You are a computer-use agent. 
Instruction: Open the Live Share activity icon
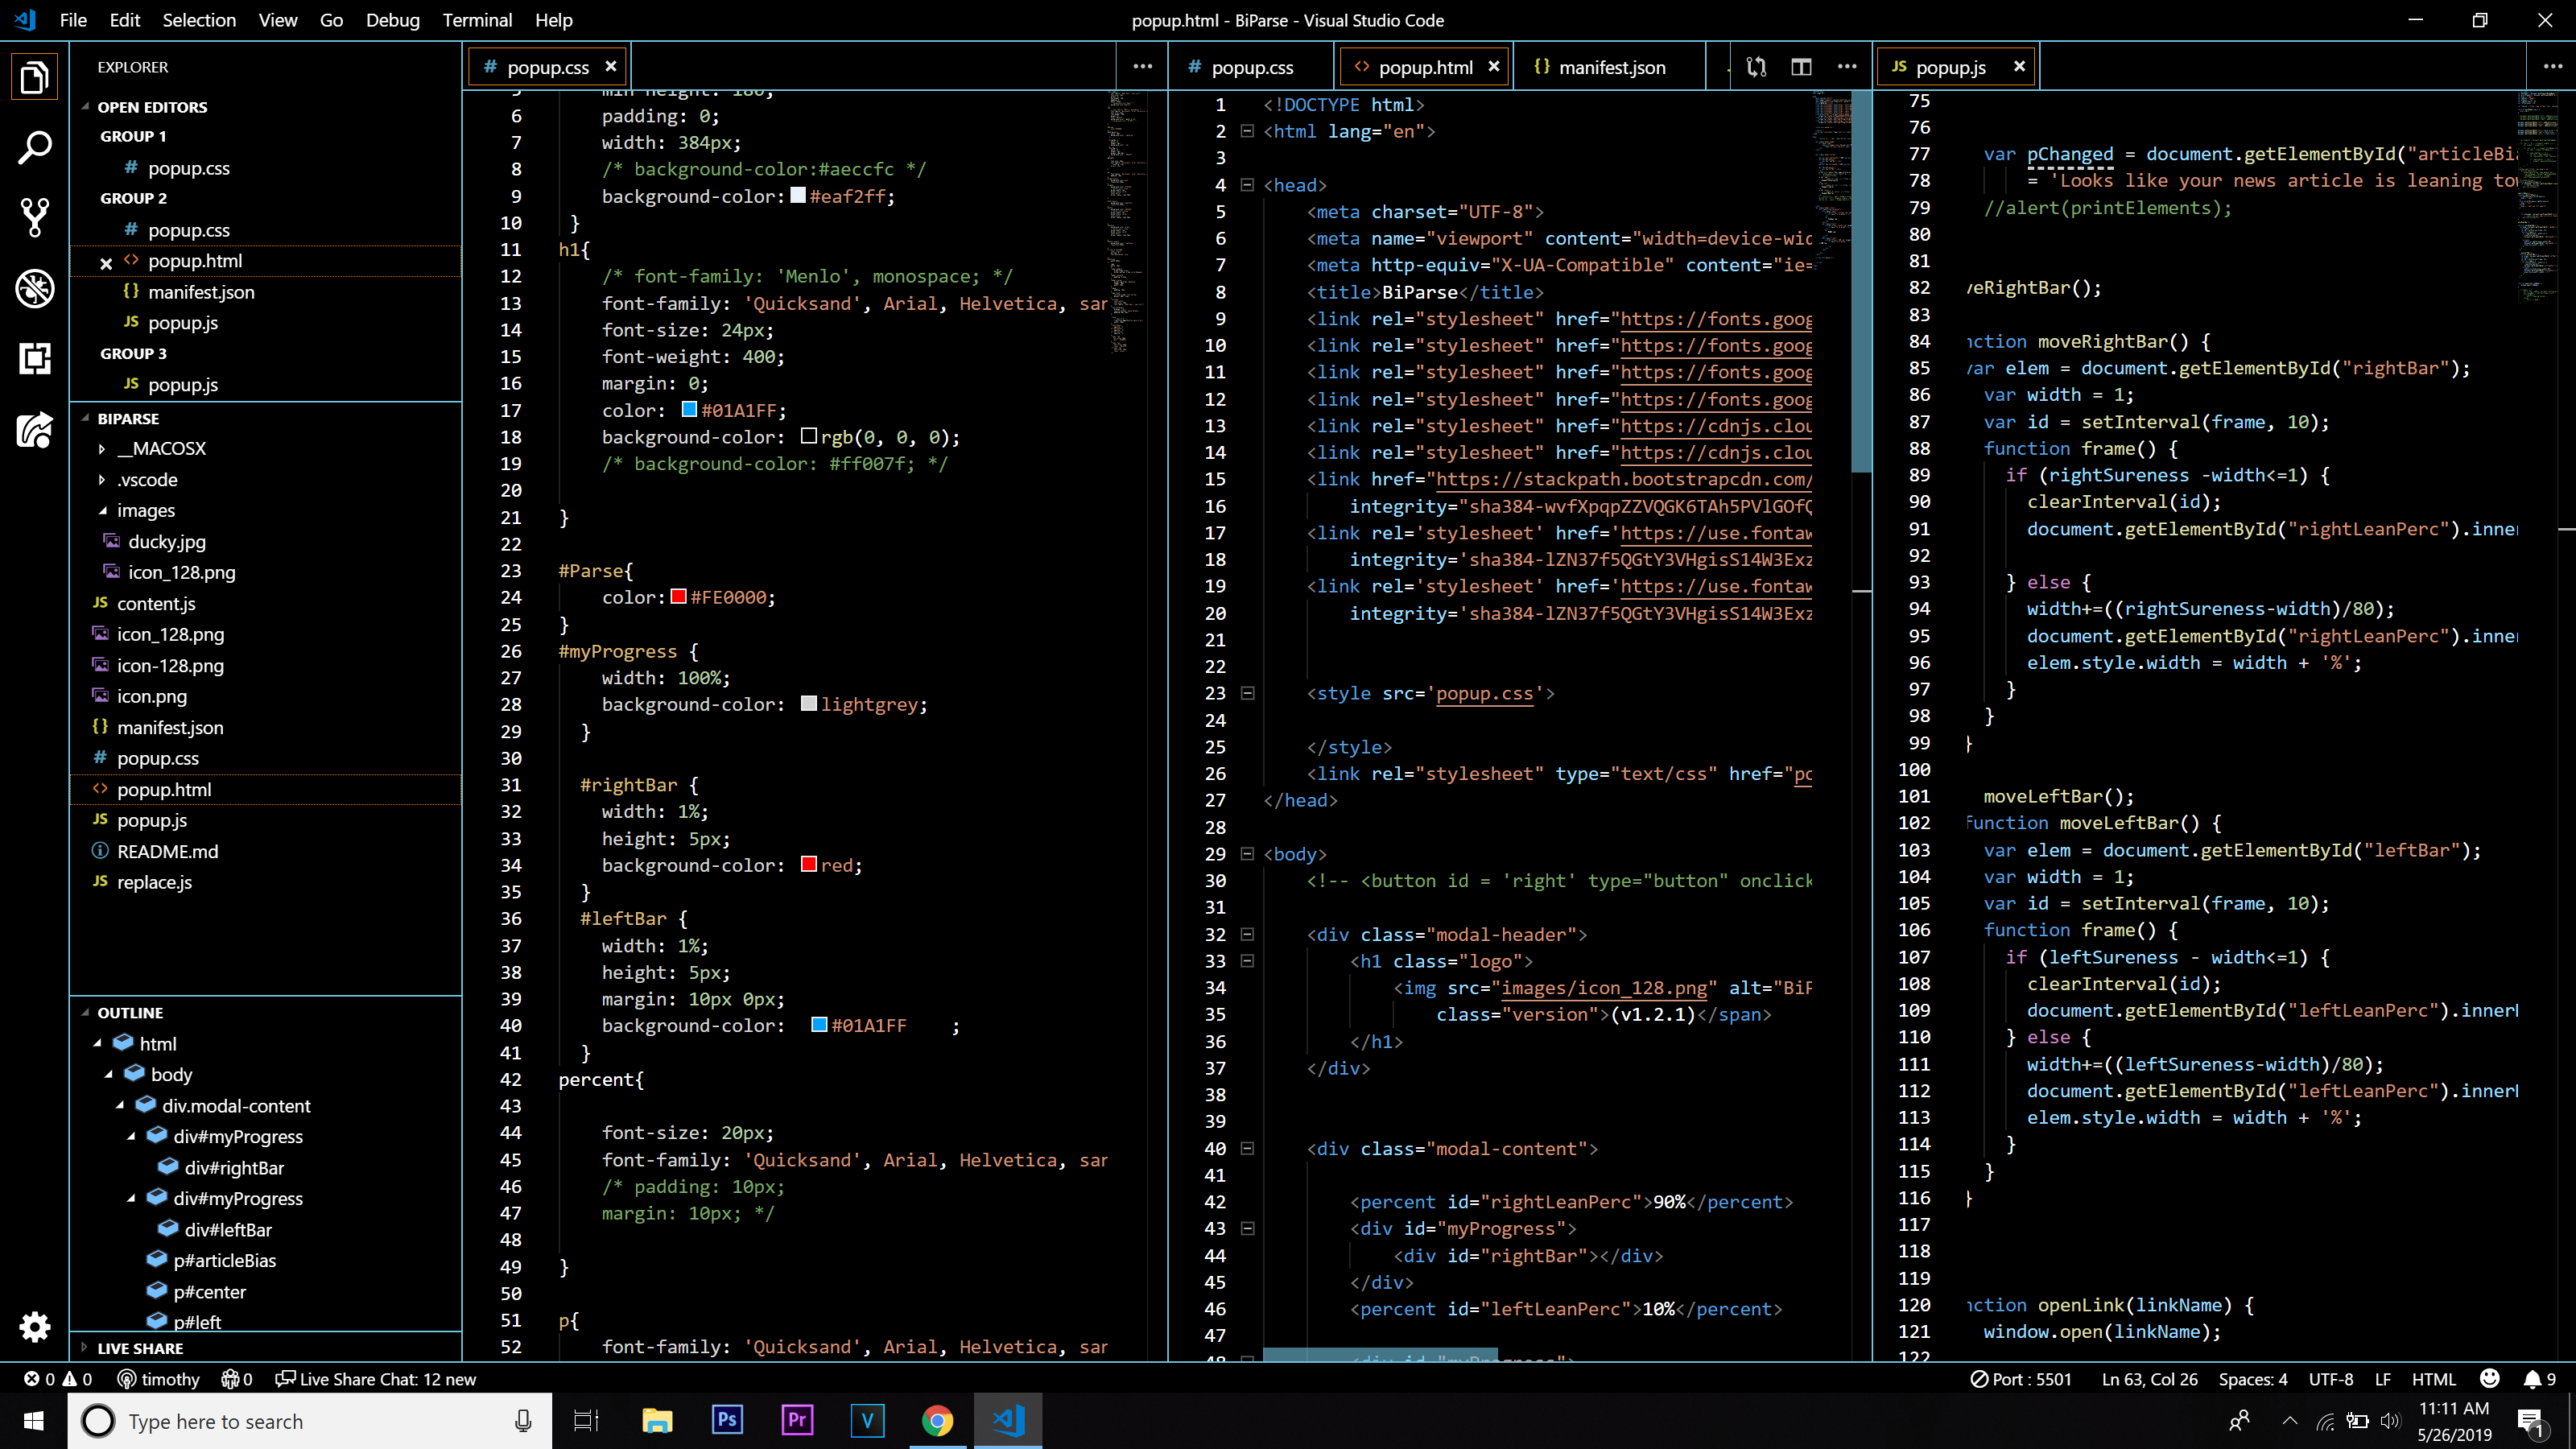(34, 431)
